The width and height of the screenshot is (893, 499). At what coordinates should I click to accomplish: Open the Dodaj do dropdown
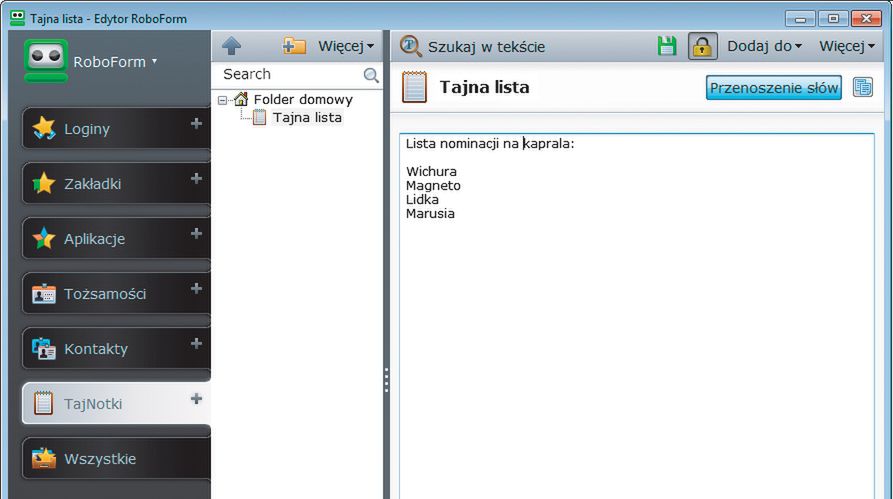click(x=764, y=46)
